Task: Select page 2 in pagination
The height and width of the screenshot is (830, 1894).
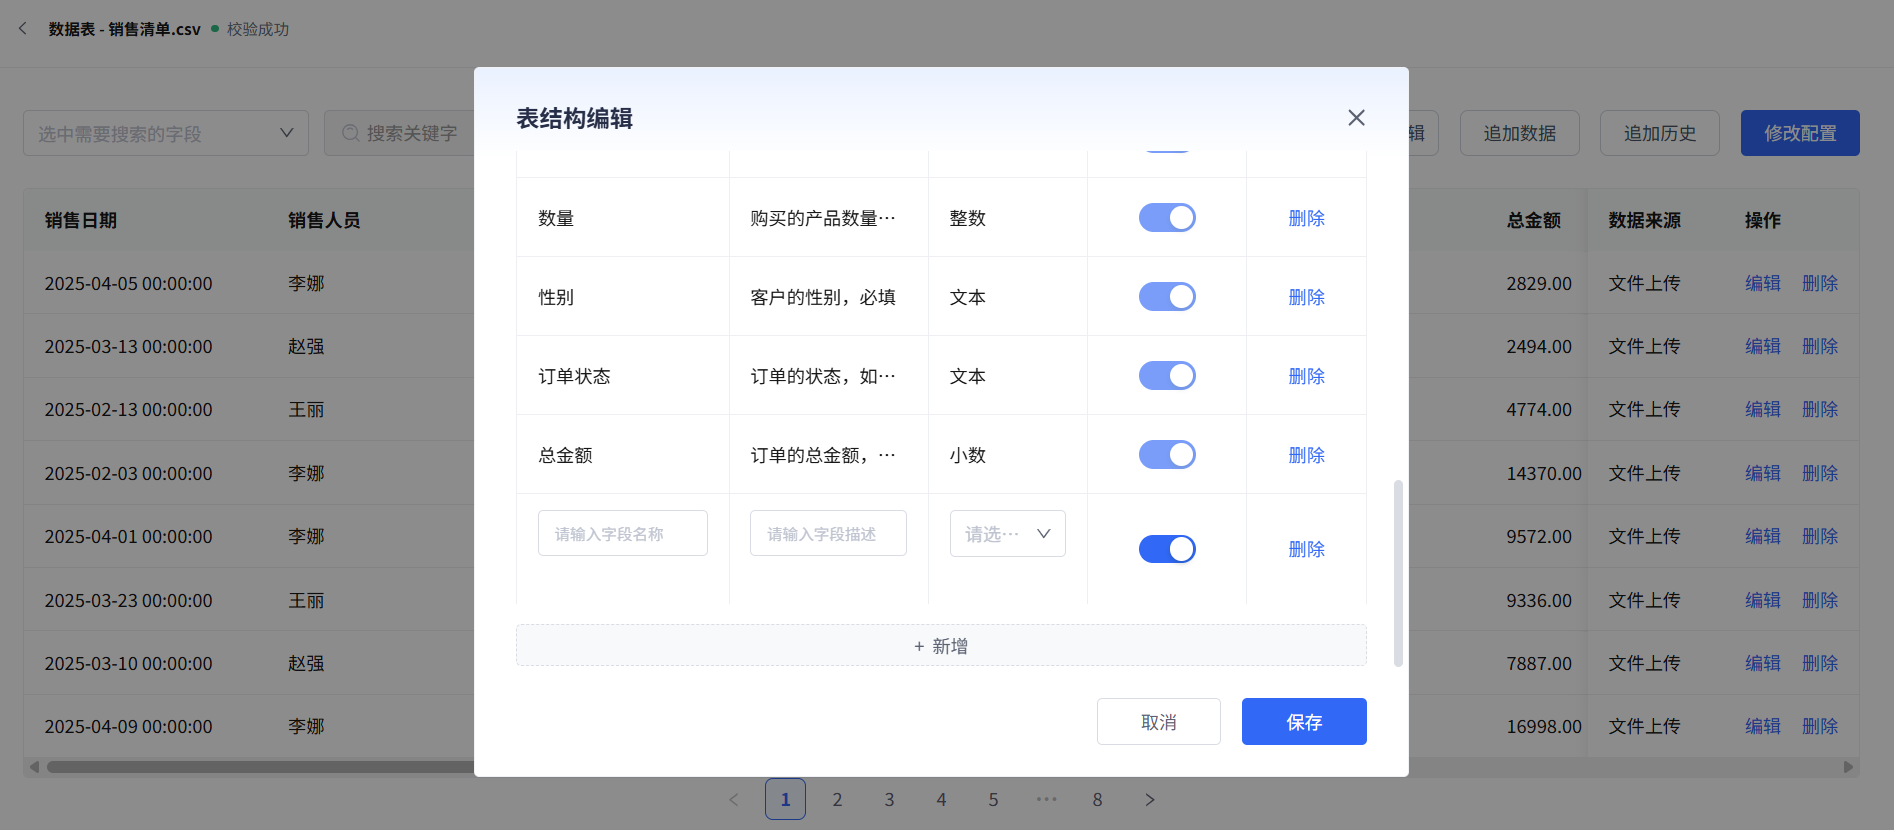Action: pyautogui.click(x=837, y=799)
